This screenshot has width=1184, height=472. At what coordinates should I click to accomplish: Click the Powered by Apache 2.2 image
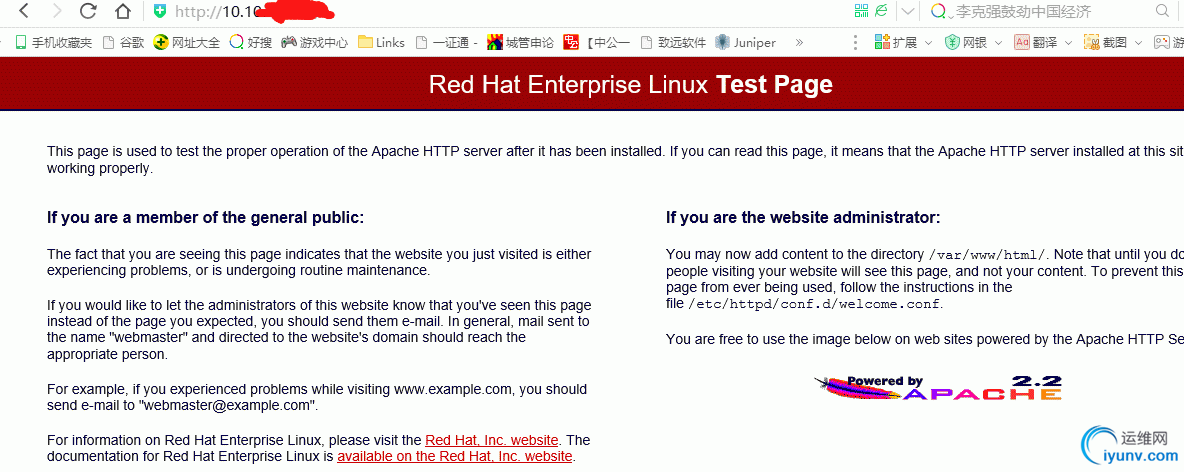point(939,387)
